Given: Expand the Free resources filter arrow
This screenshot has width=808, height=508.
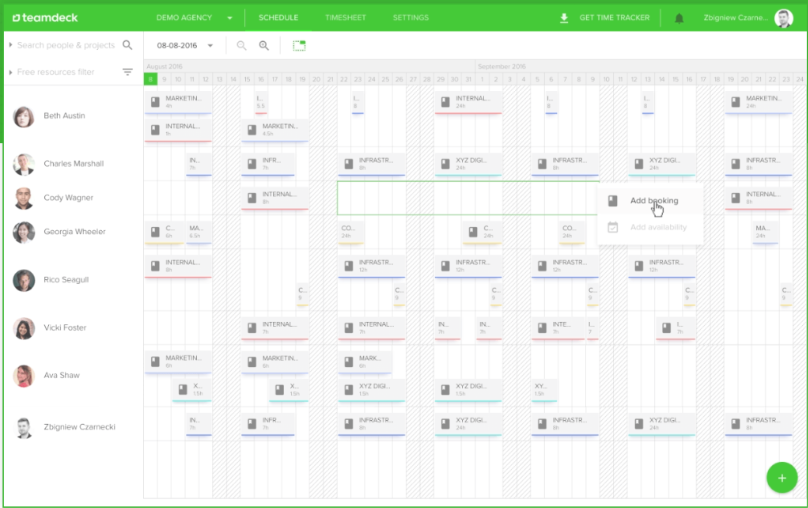Looking at the screenshot, I should click(10, 72).
